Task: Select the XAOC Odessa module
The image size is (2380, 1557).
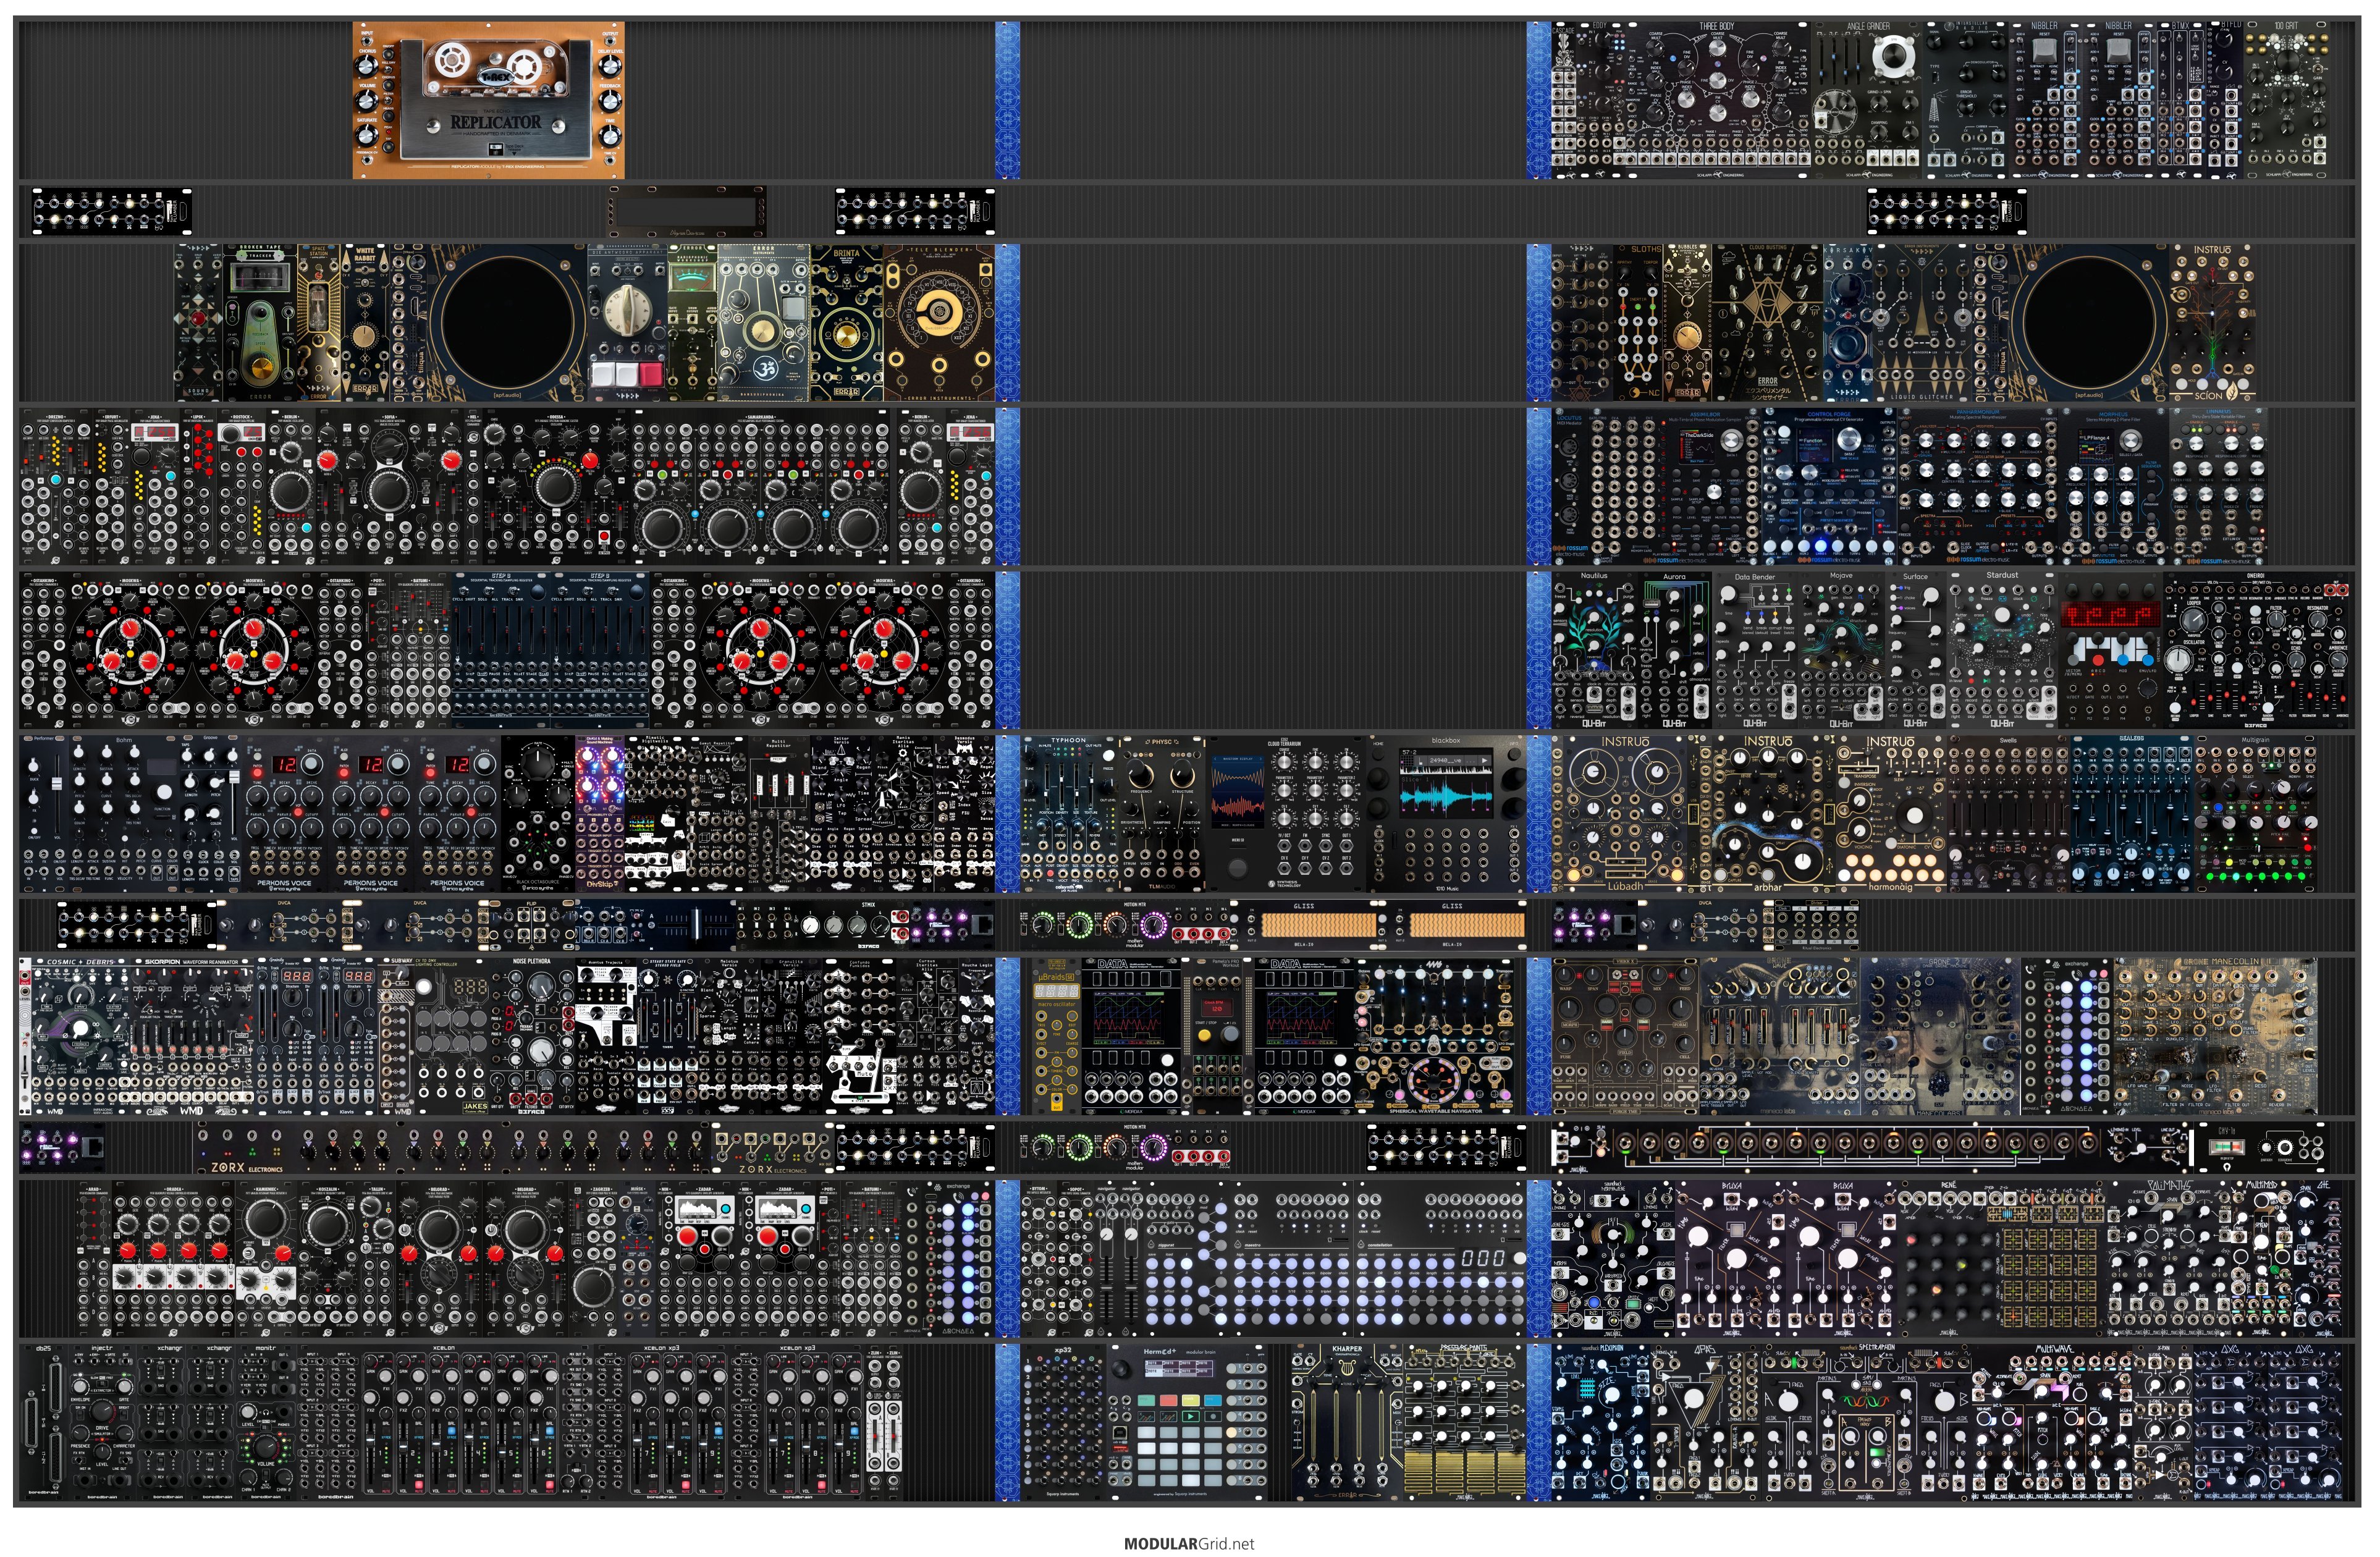Action: click(556, 487)
